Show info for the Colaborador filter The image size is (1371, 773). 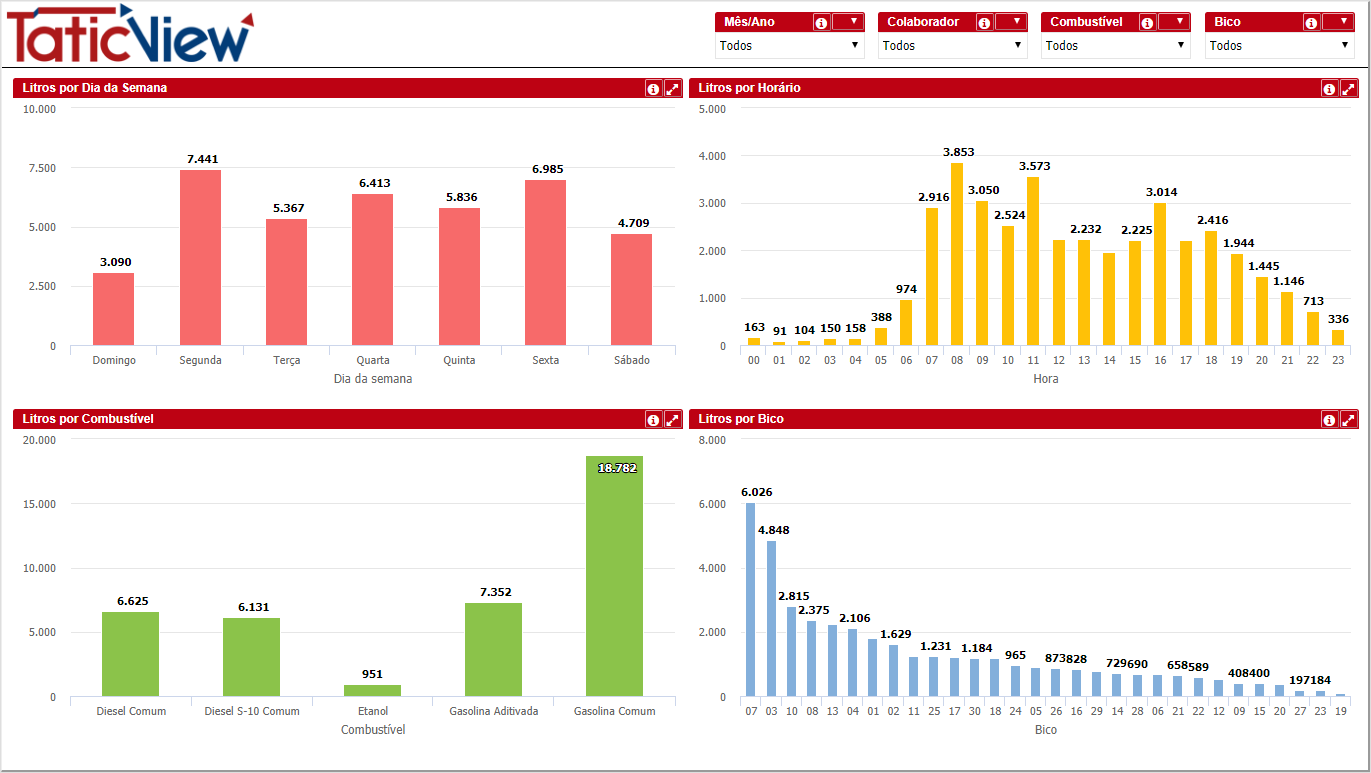[984, 23]
